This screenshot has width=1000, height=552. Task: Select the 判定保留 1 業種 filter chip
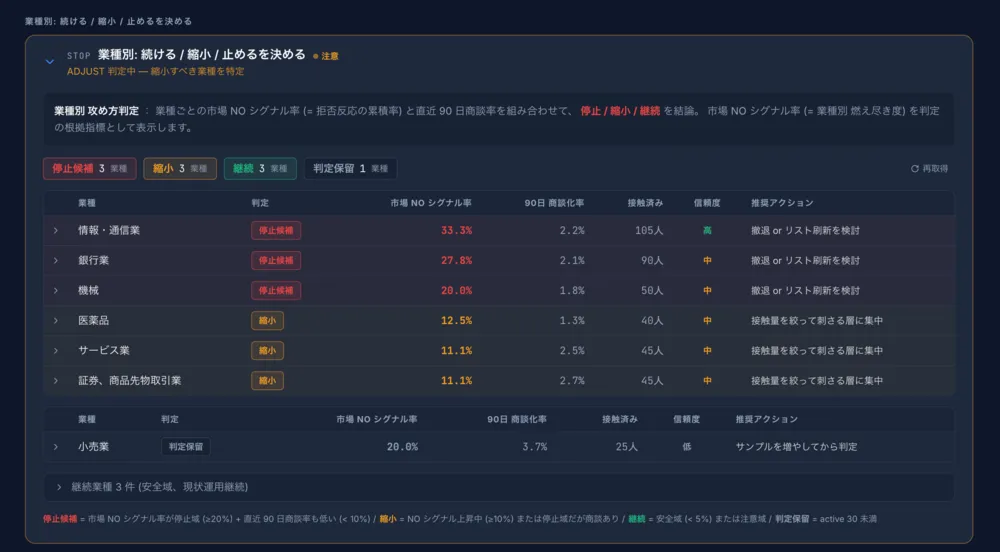pos(350,169)
